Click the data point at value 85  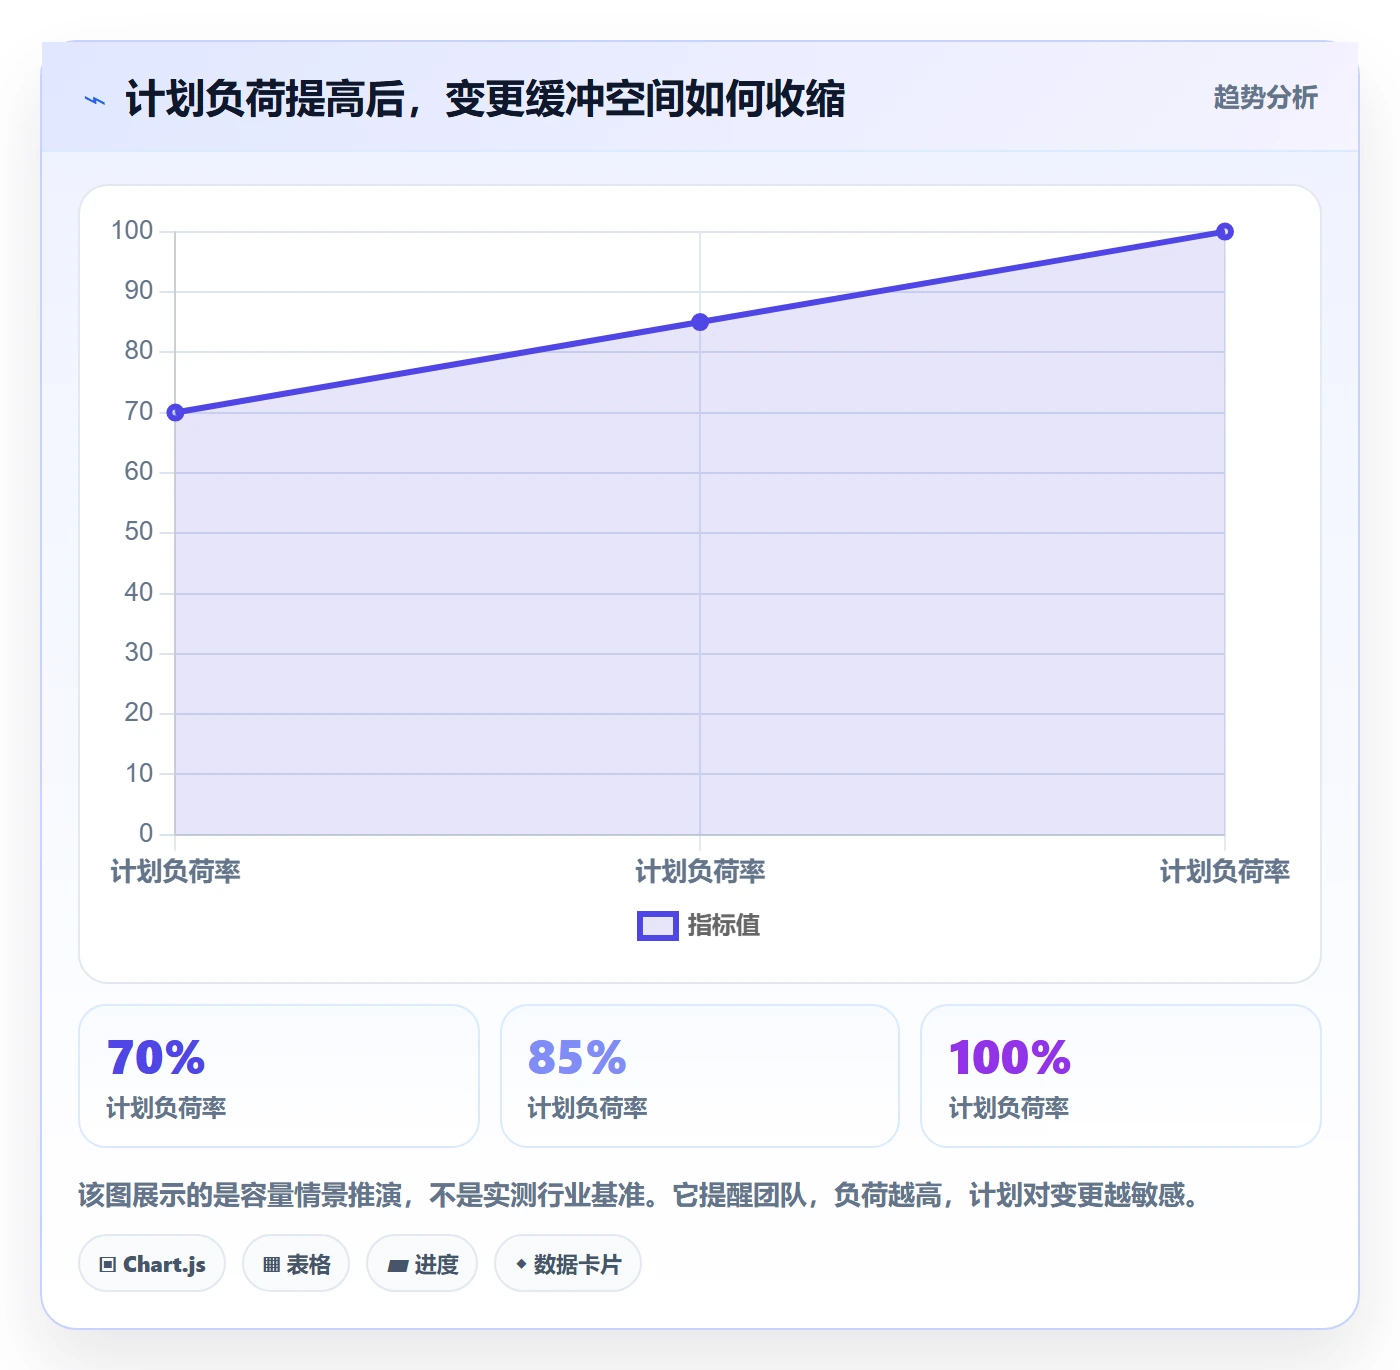pyautogui.click(x=700, y=322)
